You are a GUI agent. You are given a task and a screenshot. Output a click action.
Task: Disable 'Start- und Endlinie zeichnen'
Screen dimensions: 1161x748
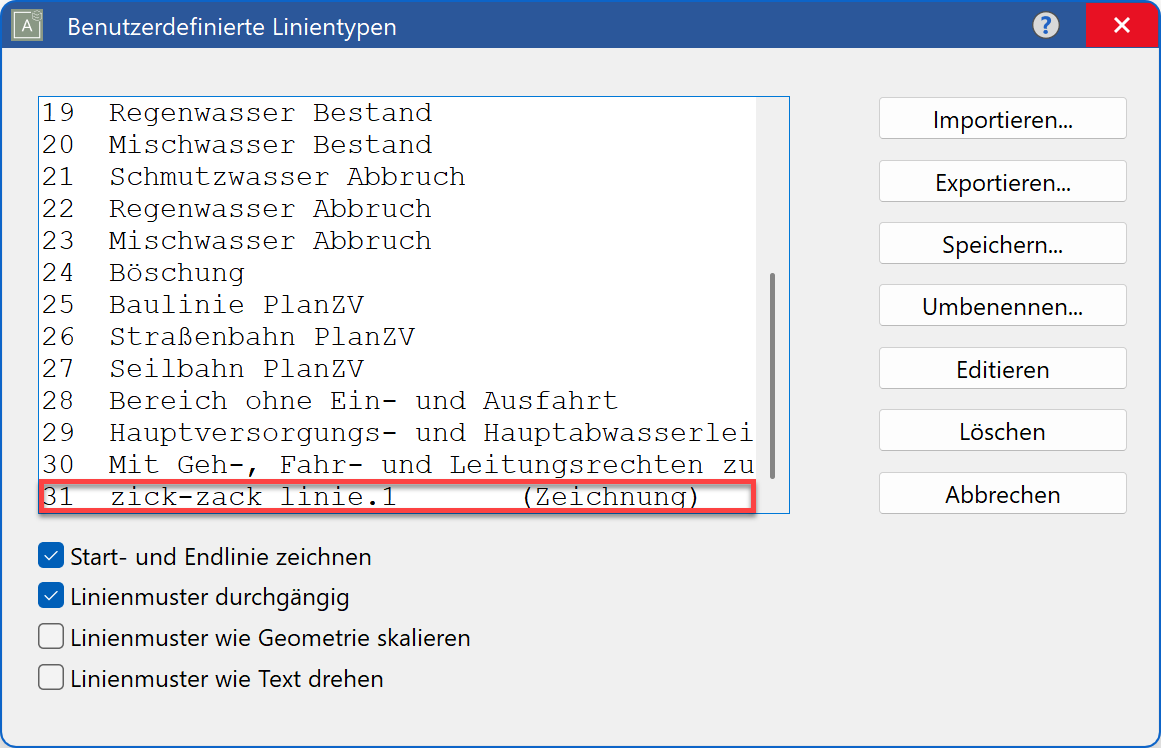[50, 557]
